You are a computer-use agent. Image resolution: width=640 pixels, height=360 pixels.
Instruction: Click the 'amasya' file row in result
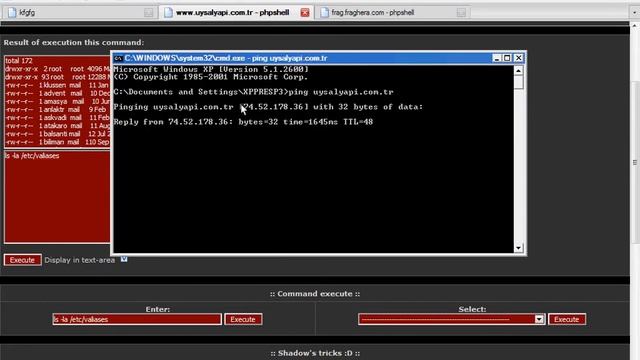tap(57, 101)
